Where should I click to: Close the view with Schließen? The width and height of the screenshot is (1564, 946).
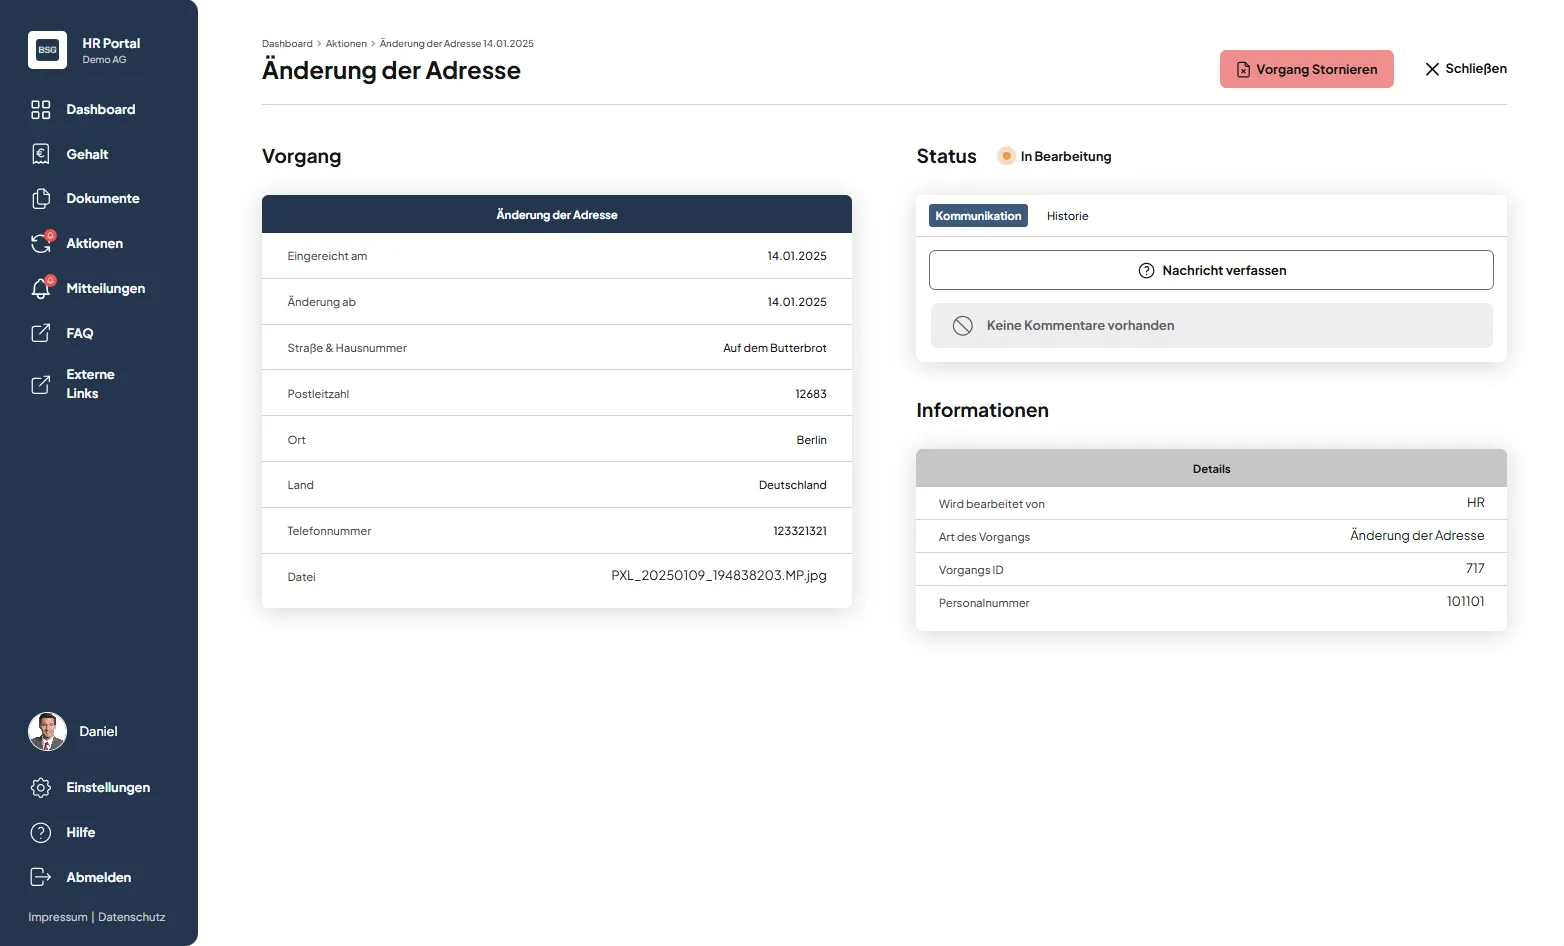(1465, 69)
